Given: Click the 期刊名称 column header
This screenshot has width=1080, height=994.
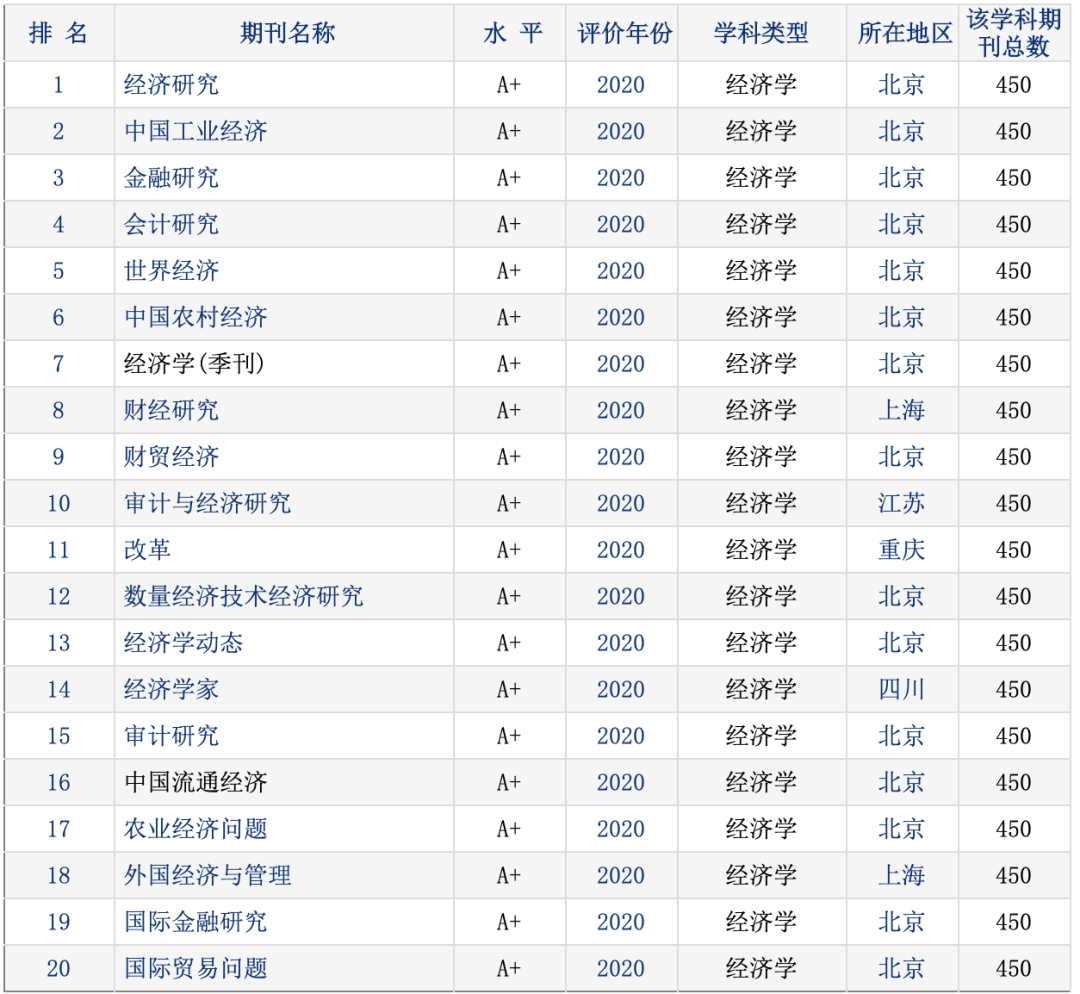Looking at the screenshot, I should point(287,33).
